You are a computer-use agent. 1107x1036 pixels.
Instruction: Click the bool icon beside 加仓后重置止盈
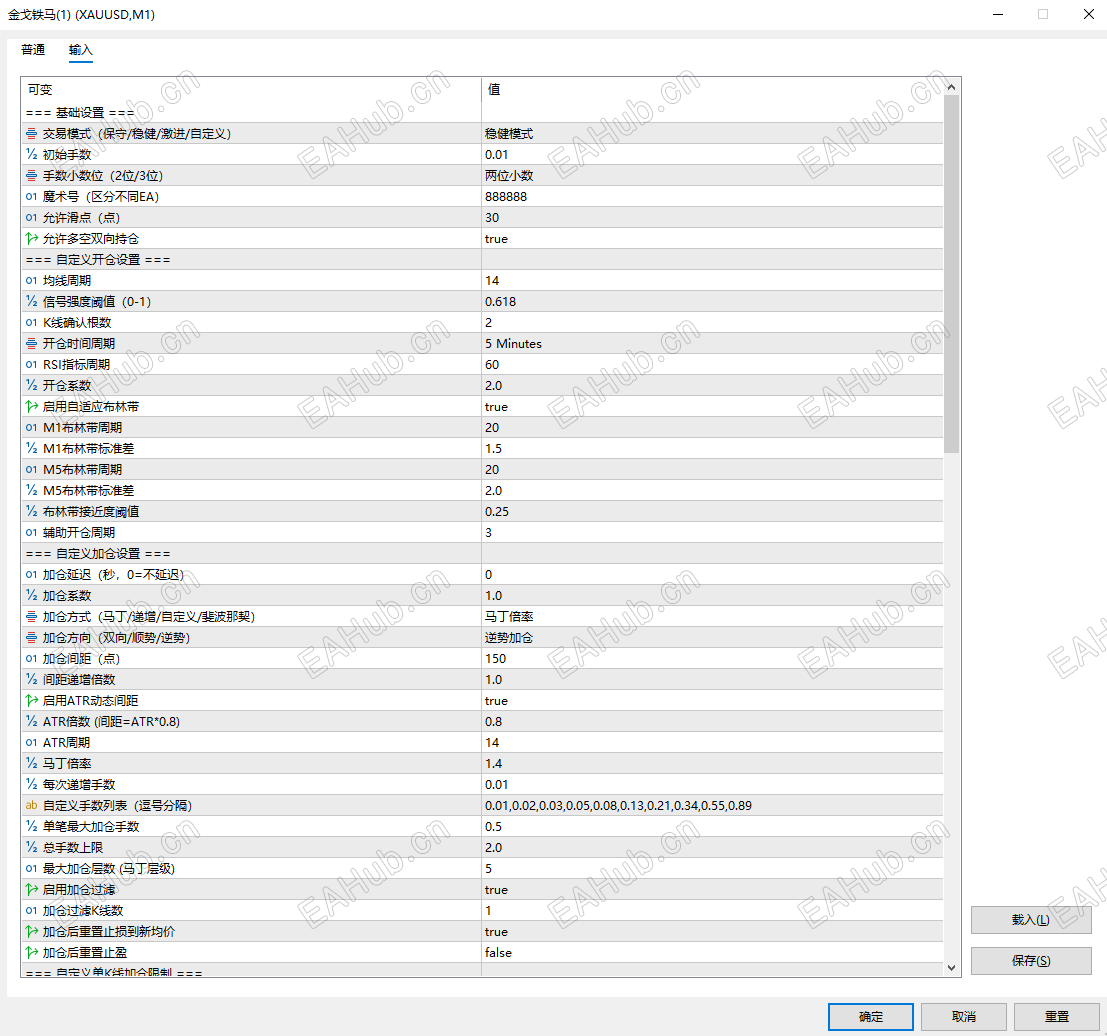[x=31, y=952]
